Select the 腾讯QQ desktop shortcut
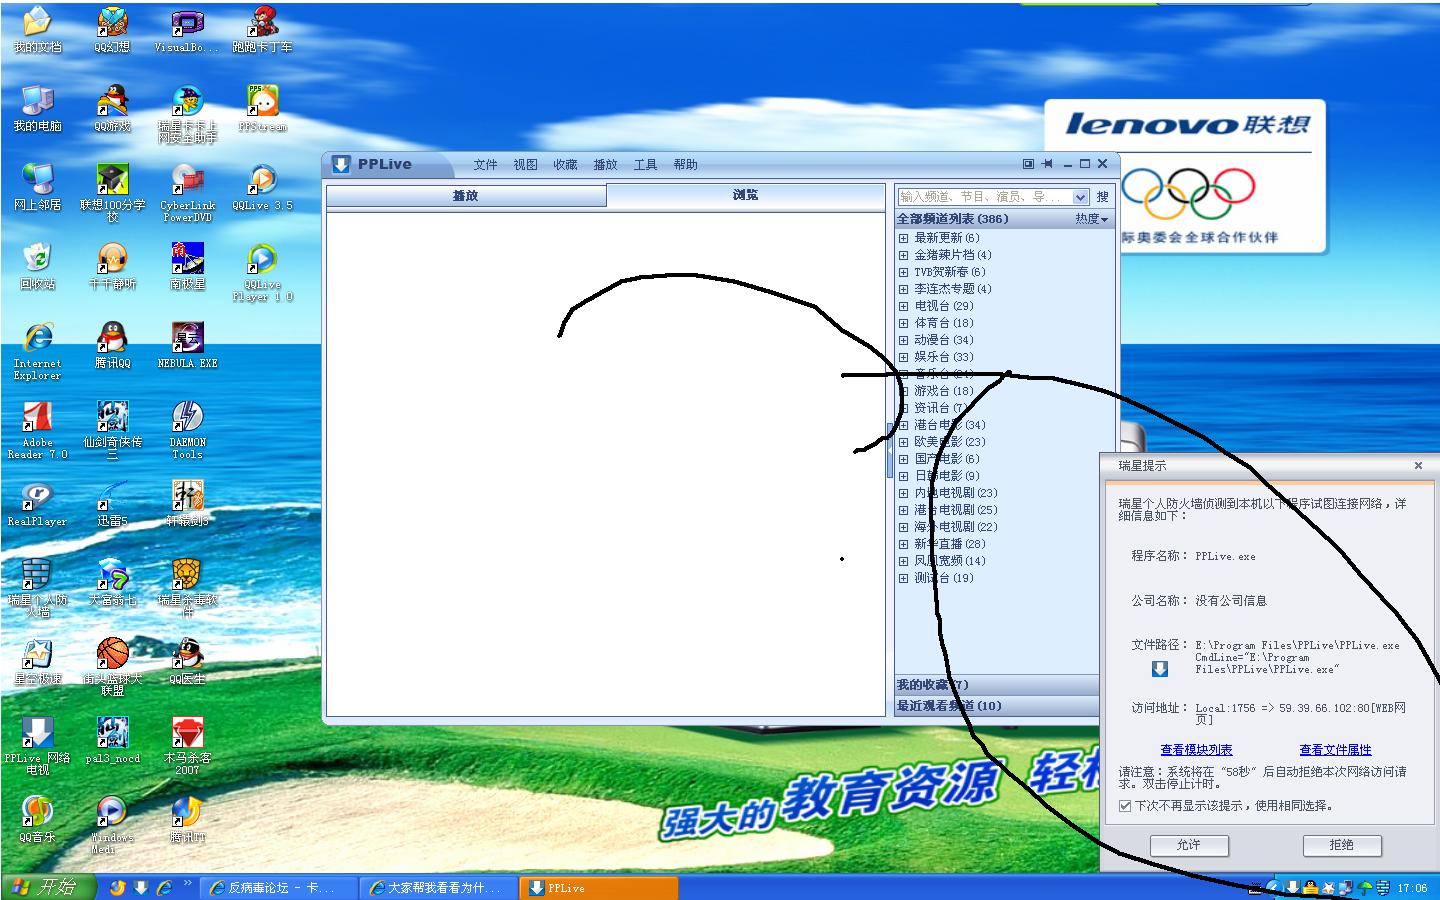Image resolution: width=1440 pixels, height=900 pixels. [x=112, y=346]
